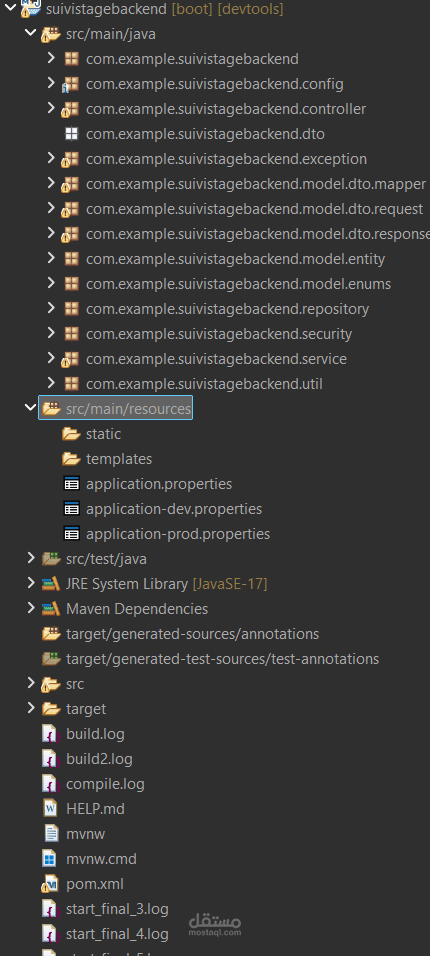Click the suivistagebackend project icon
The image size is (430, 956).
[x=30, y=9]
